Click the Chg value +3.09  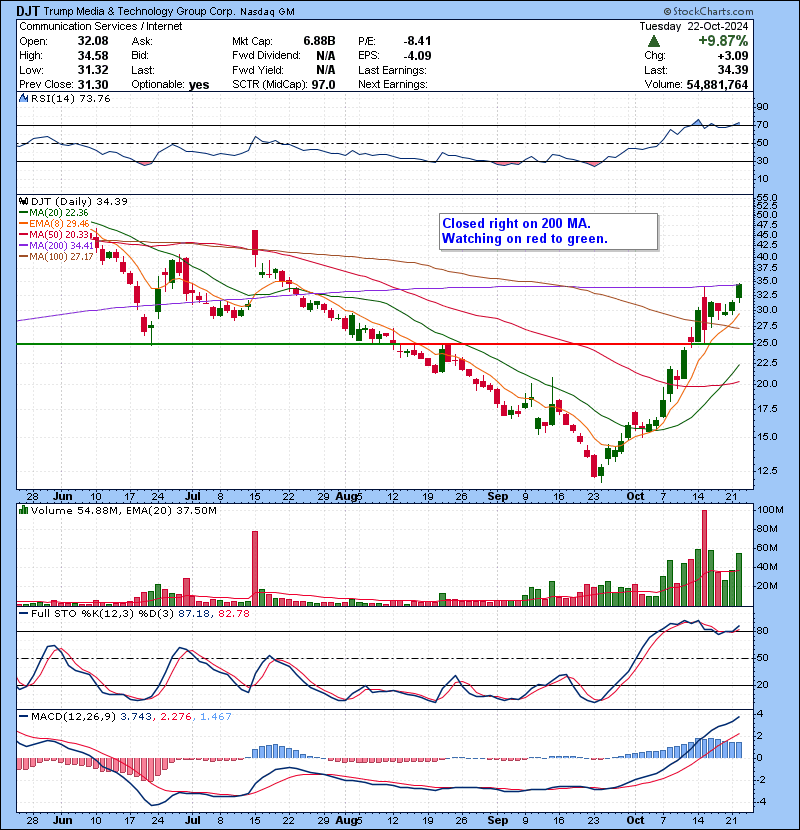click(733, 56)
